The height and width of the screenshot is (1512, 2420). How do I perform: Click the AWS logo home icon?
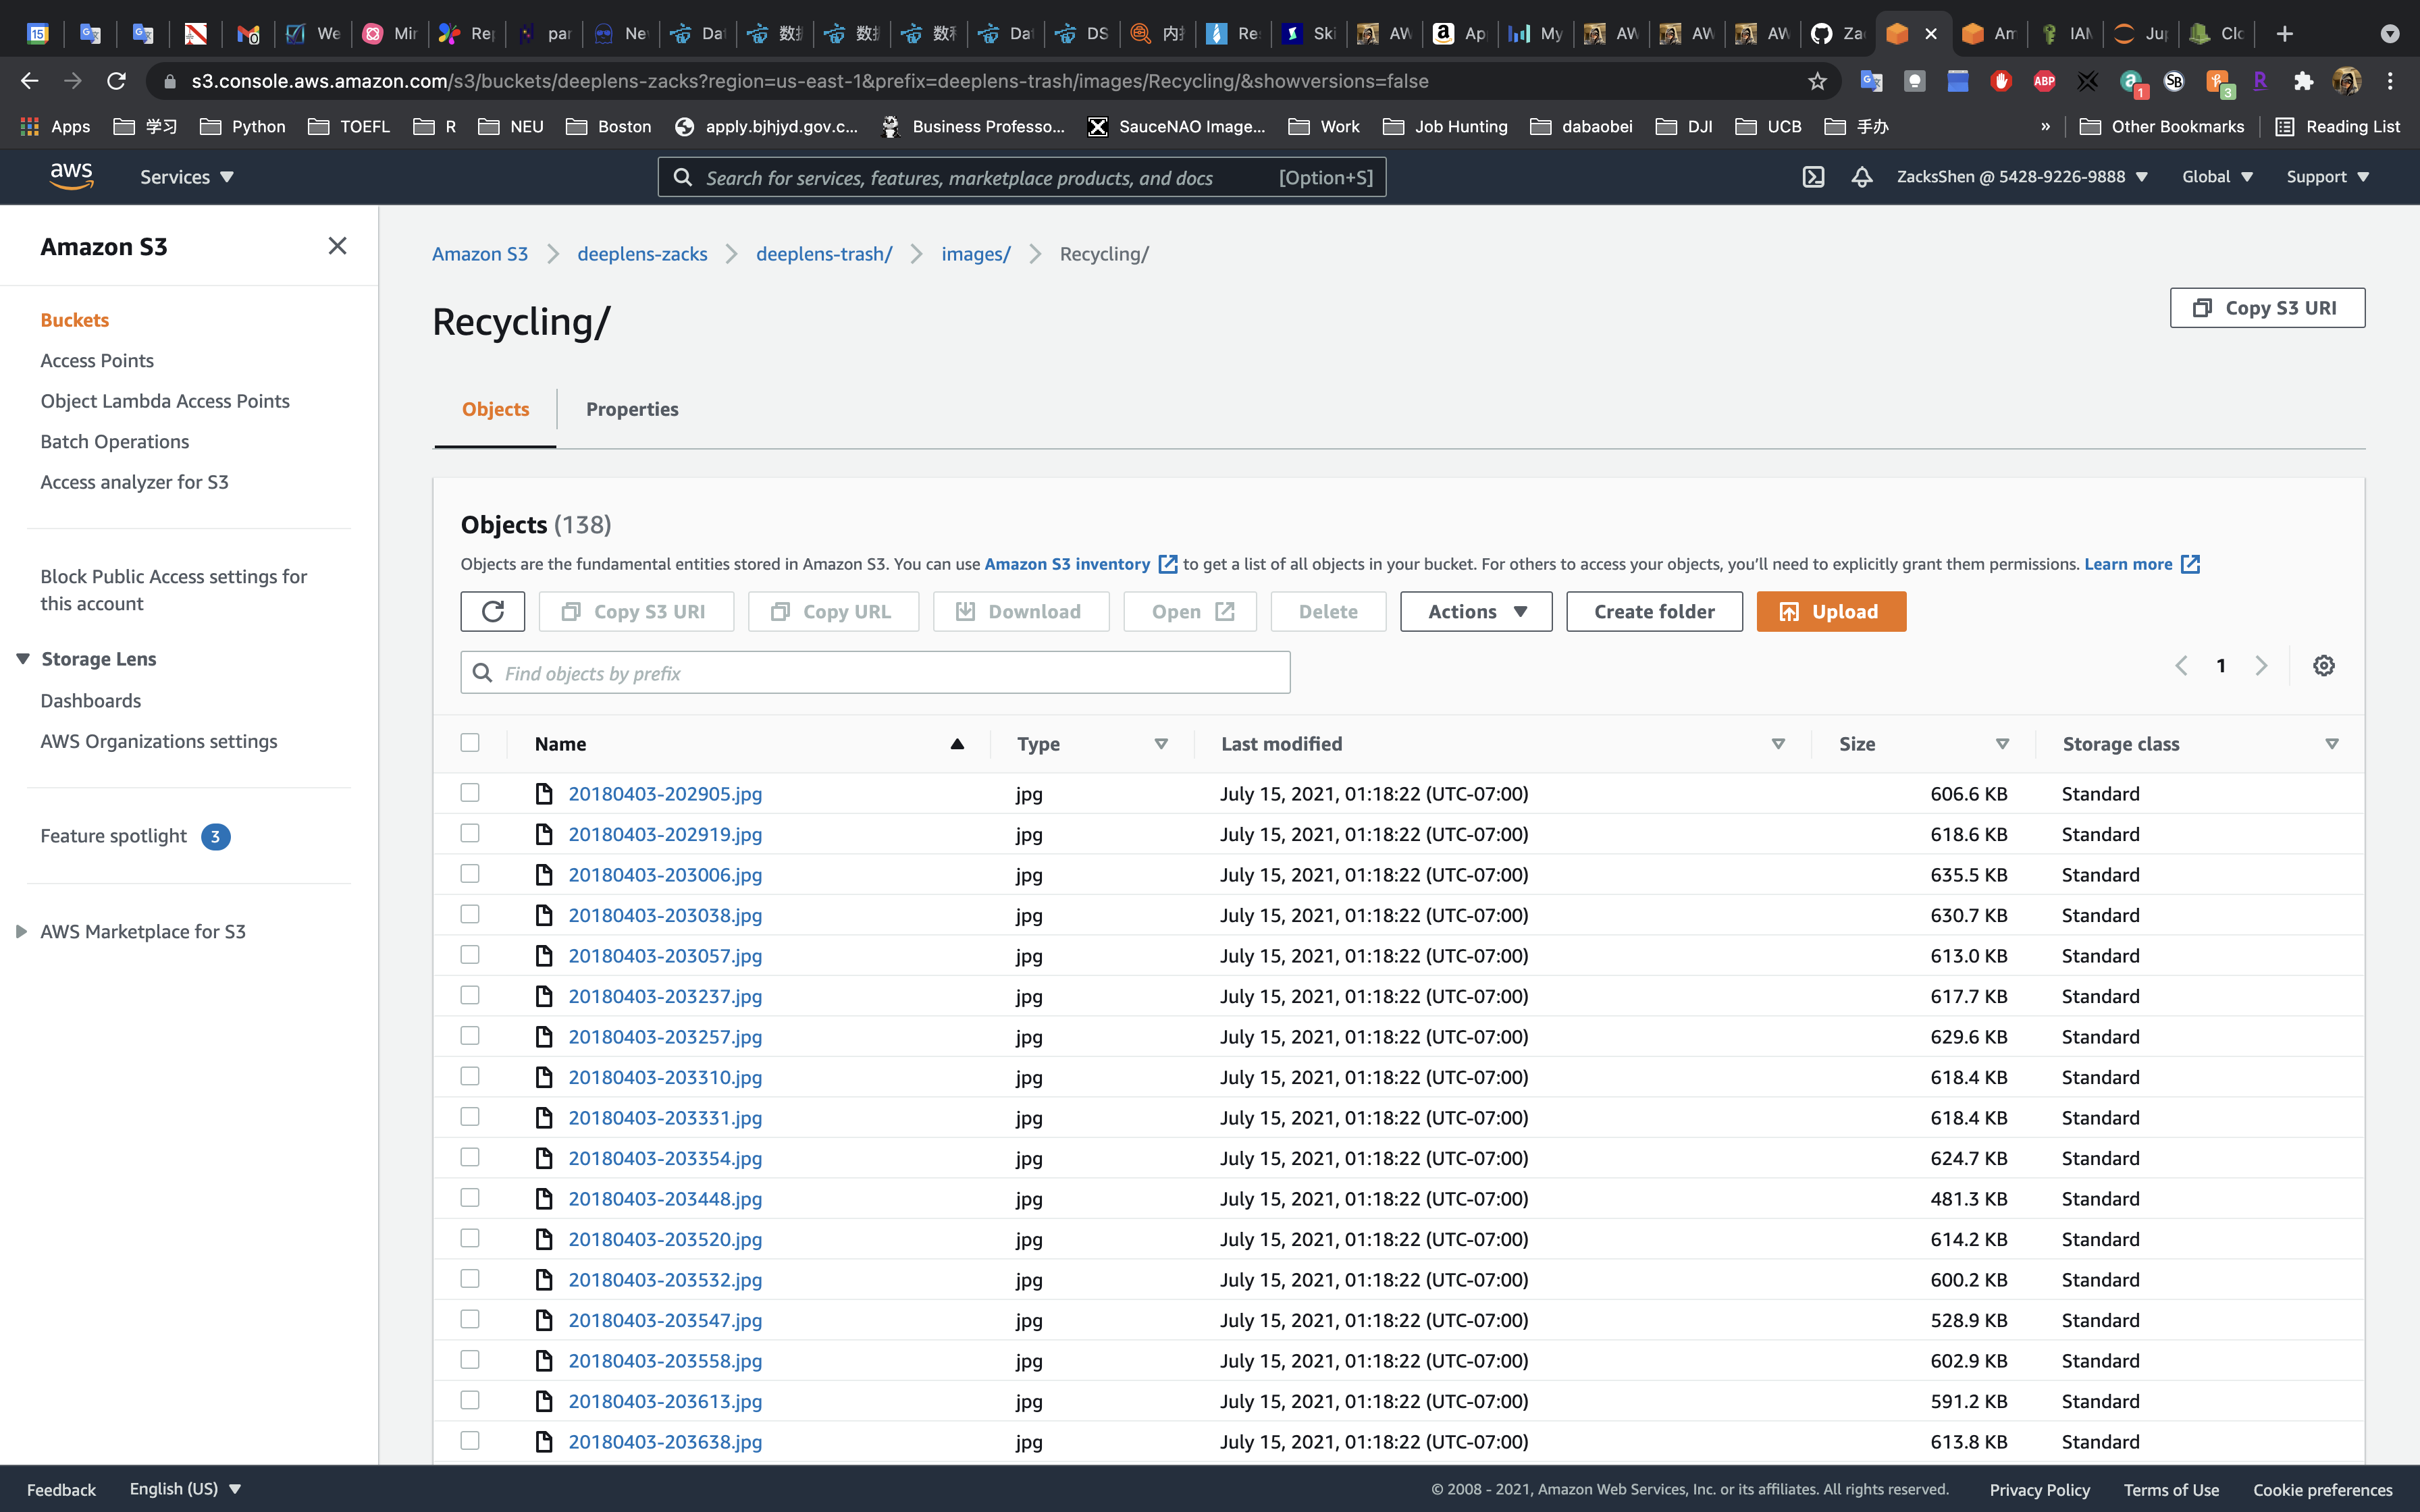[72, 176]
